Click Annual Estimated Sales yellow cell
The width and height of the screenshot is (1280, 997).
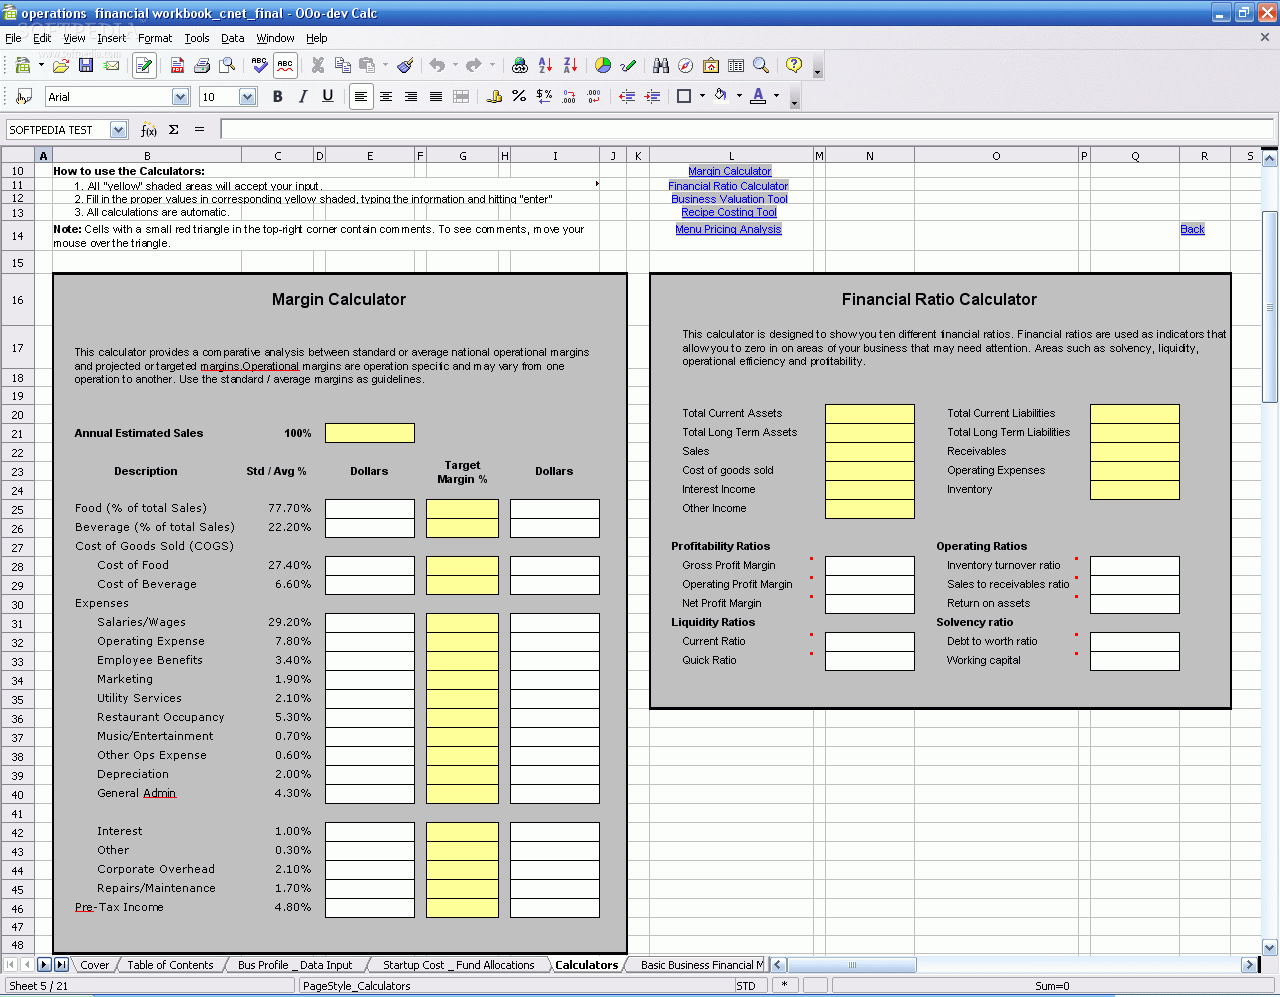click(x=370, y=433)
